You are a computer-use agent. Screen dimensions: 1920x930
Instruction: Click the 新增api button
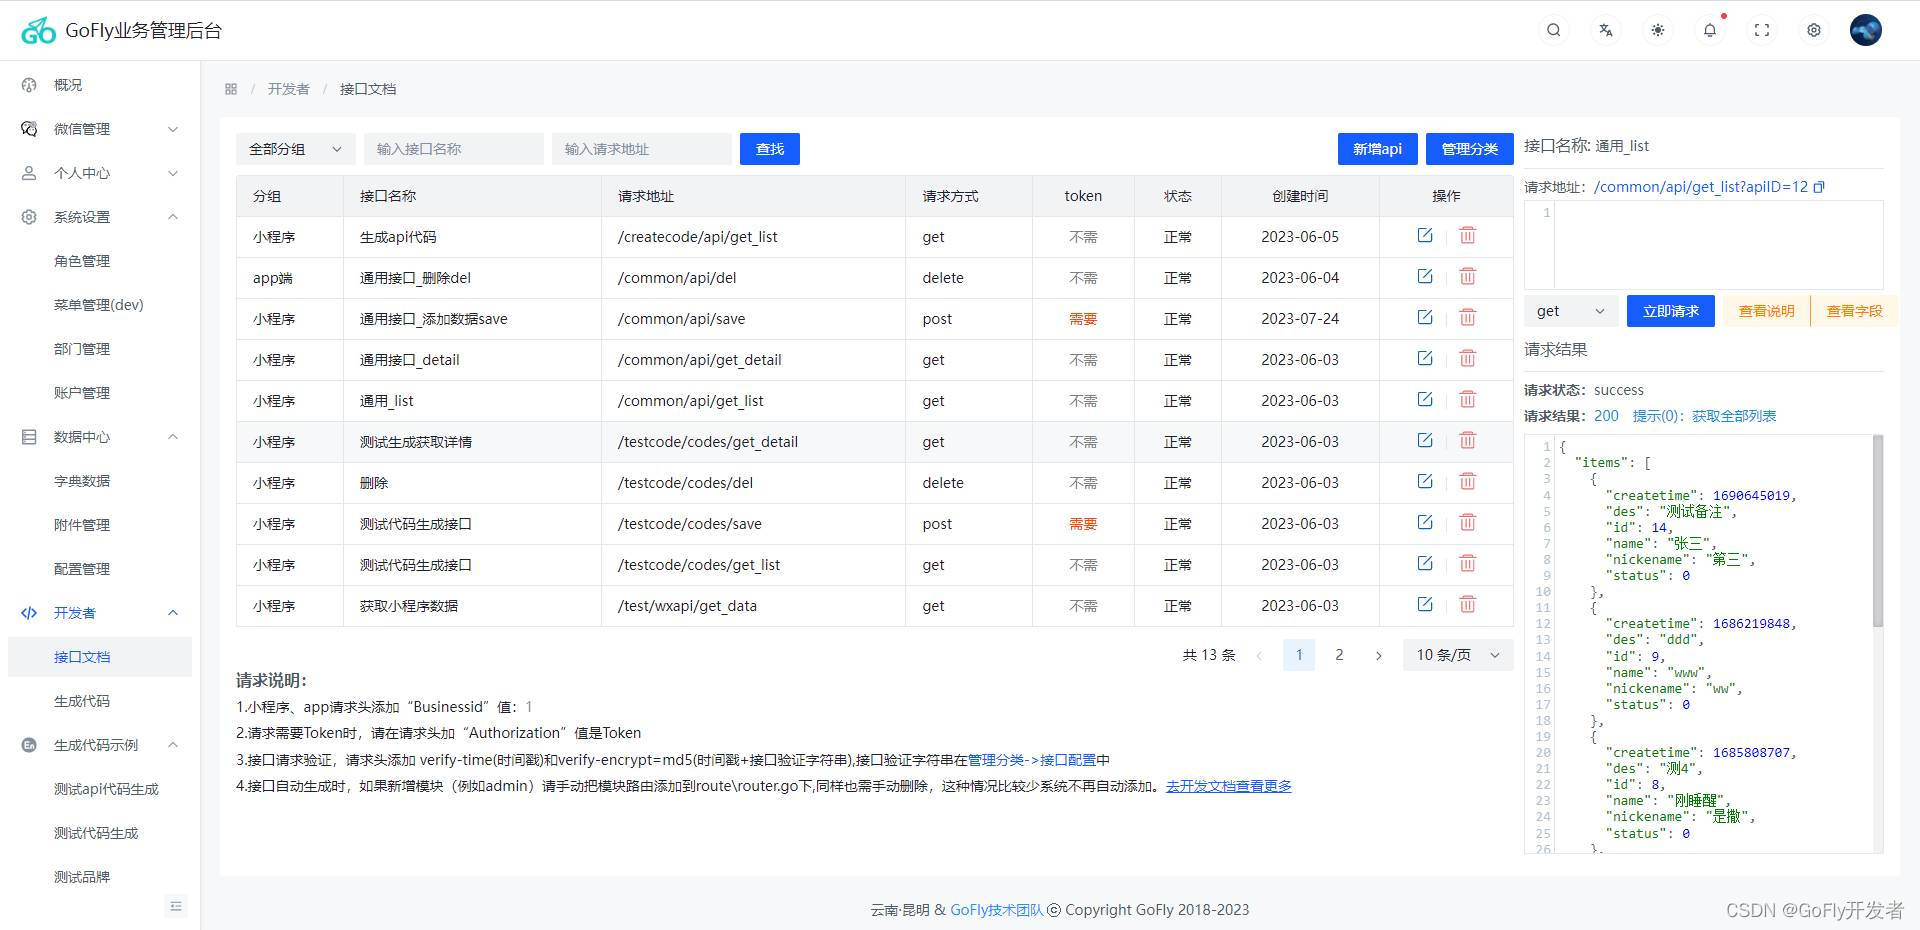(1377, 148)
